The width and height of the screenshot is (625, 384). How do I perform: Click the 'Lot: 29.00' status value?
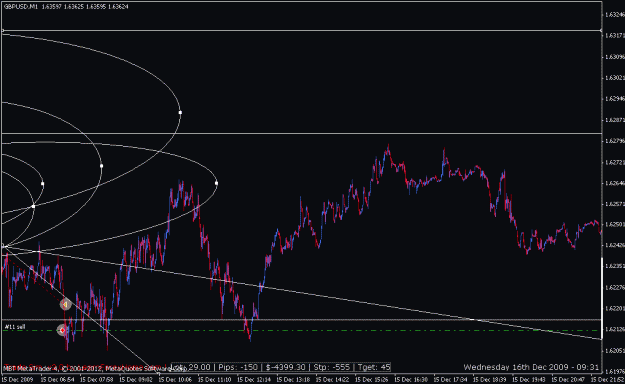(x=191, y=367)
